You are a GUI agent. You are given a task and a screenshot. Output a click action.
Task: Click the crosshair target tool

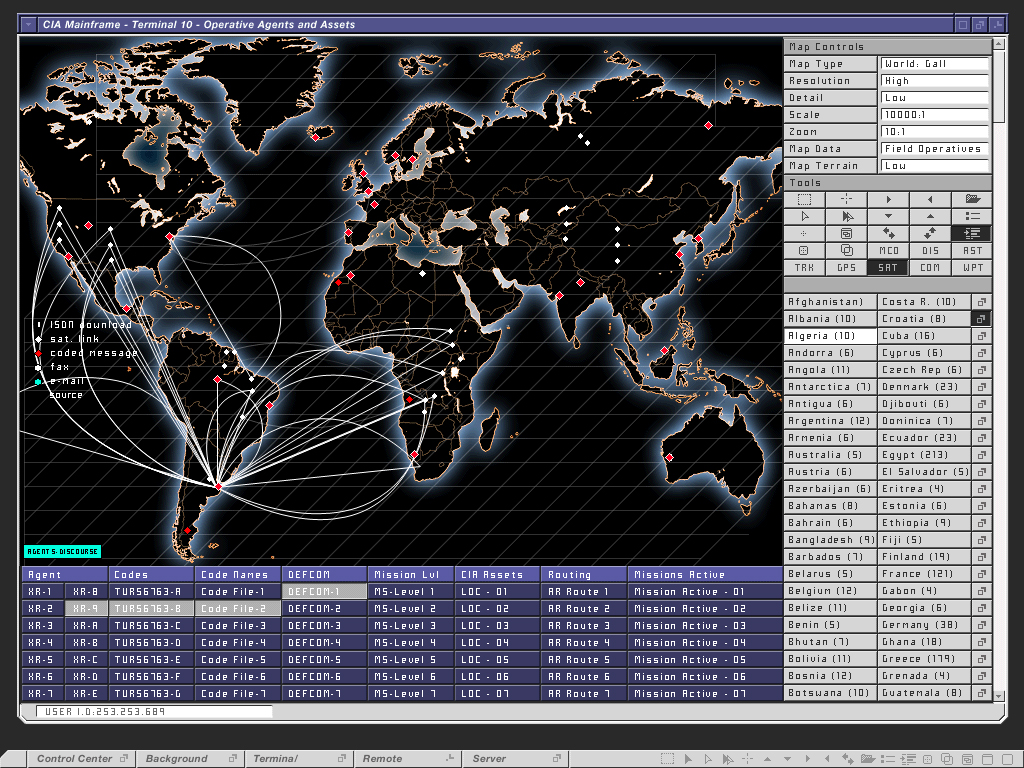[x=846, y=200]
